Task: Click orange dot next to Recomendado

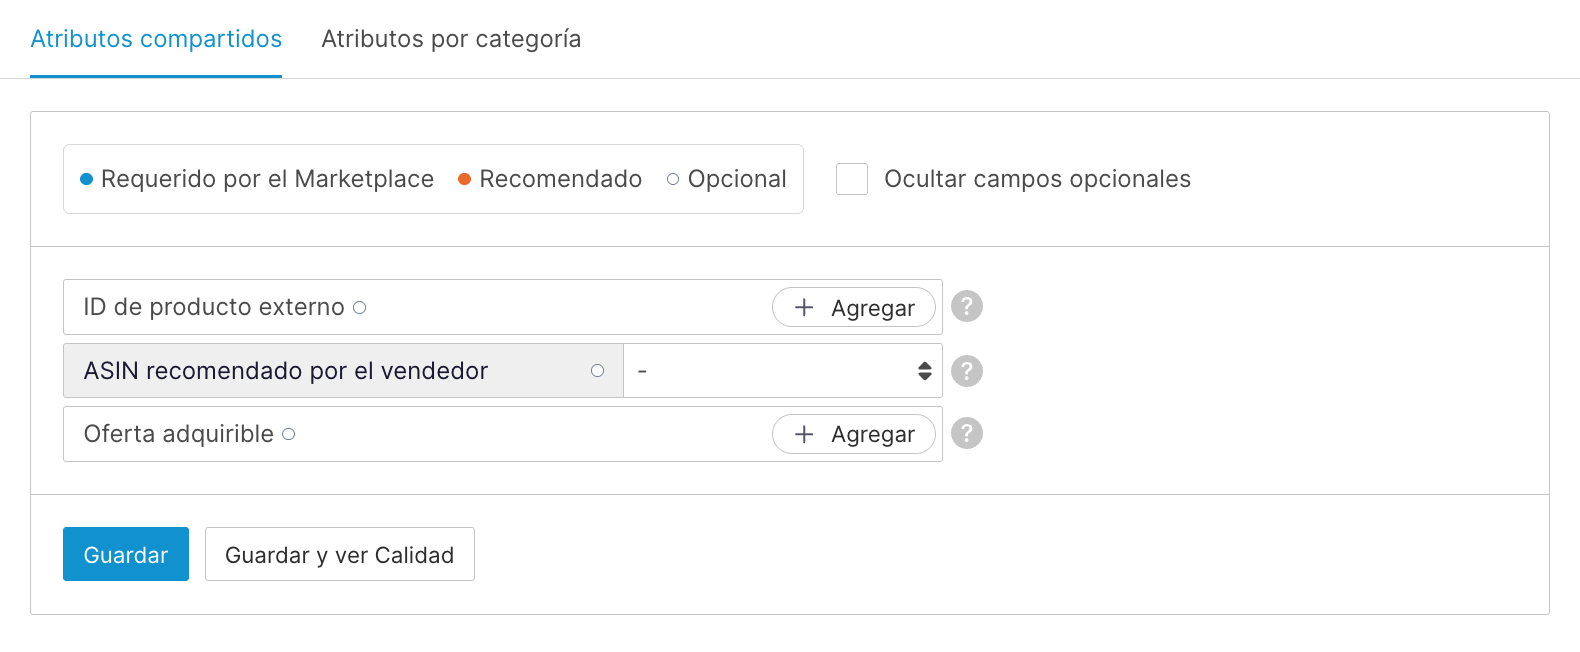Action: pos(464,179)
